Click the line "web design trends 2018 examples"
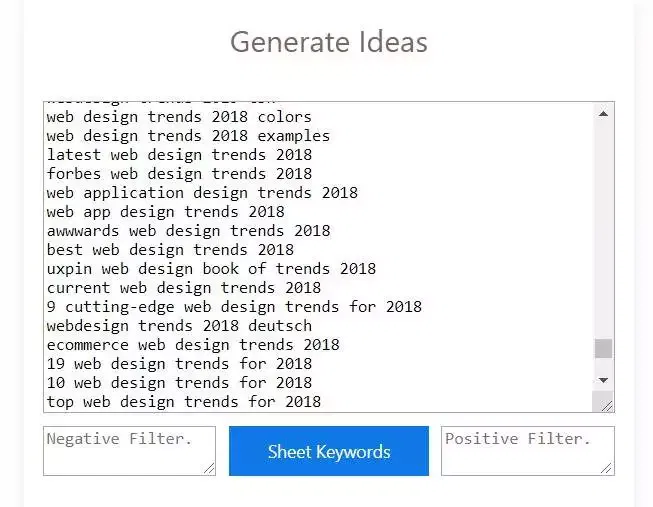Viewport: 653px width, 507px height. 188,136
